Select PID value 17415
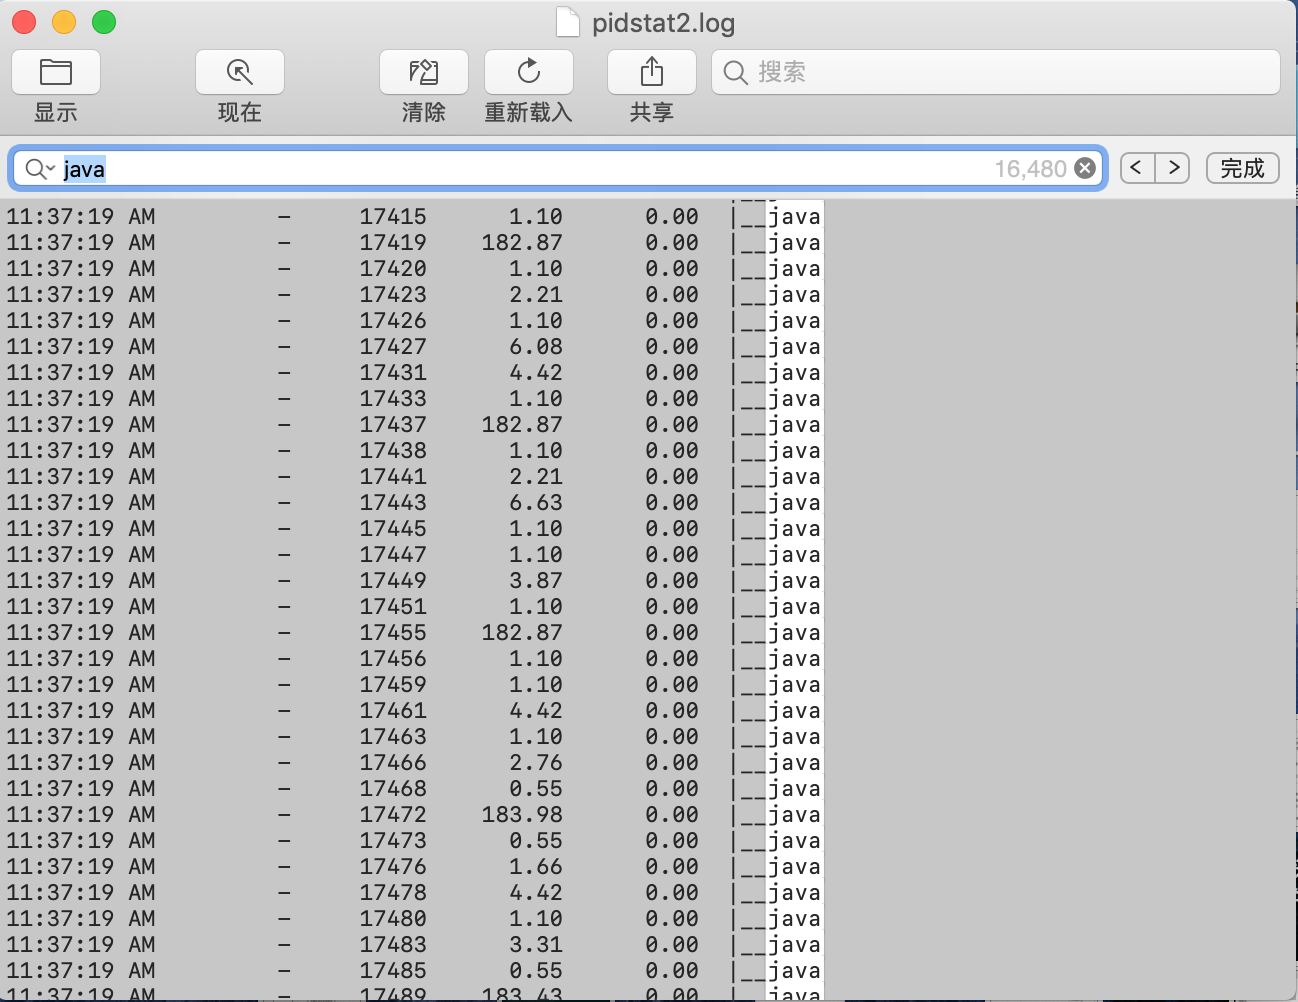 pos(393,216)
